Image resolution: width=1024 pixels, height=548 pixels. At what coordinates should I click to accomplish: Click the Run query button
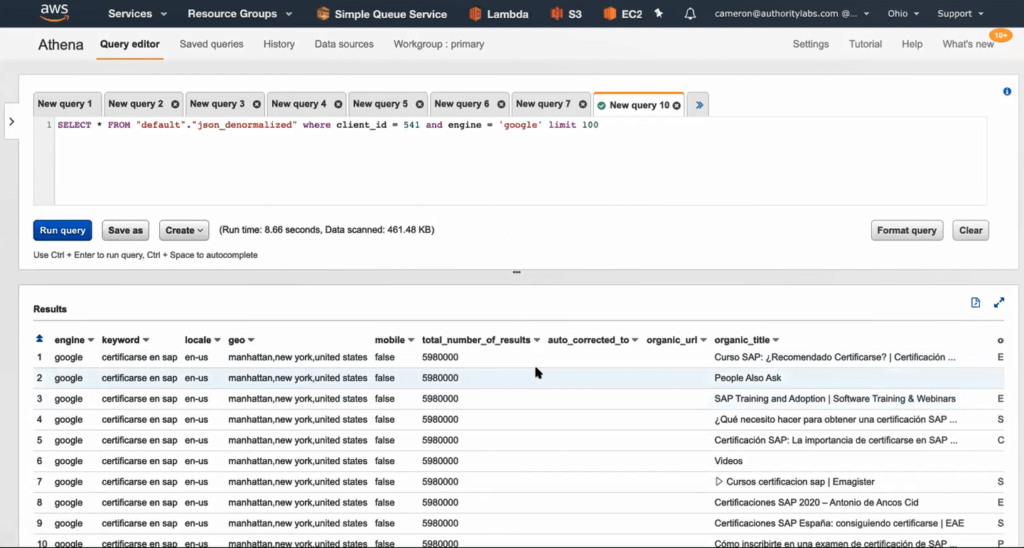[x=63, y=231]
